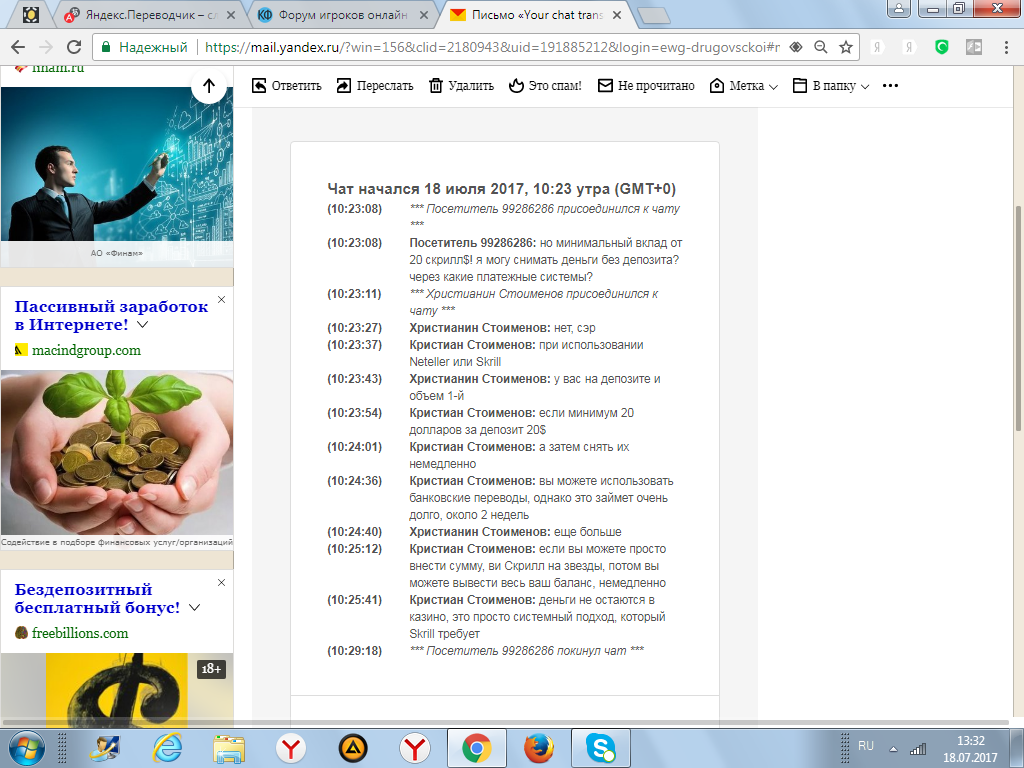This screenshot has width=1024, height=768.
Task: Click the mail.yandex.ru address bar URL
Action: pyautogui.click(x=492, y=47)
